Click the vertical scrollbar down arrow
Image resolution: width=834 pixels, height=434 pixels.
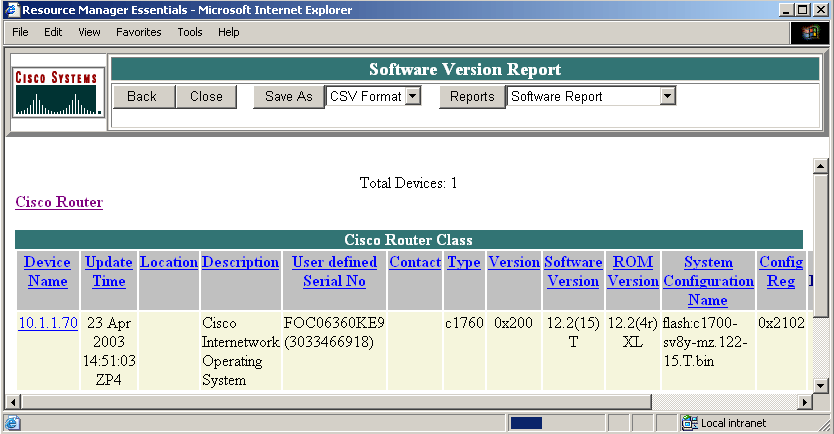pos(821,386)
